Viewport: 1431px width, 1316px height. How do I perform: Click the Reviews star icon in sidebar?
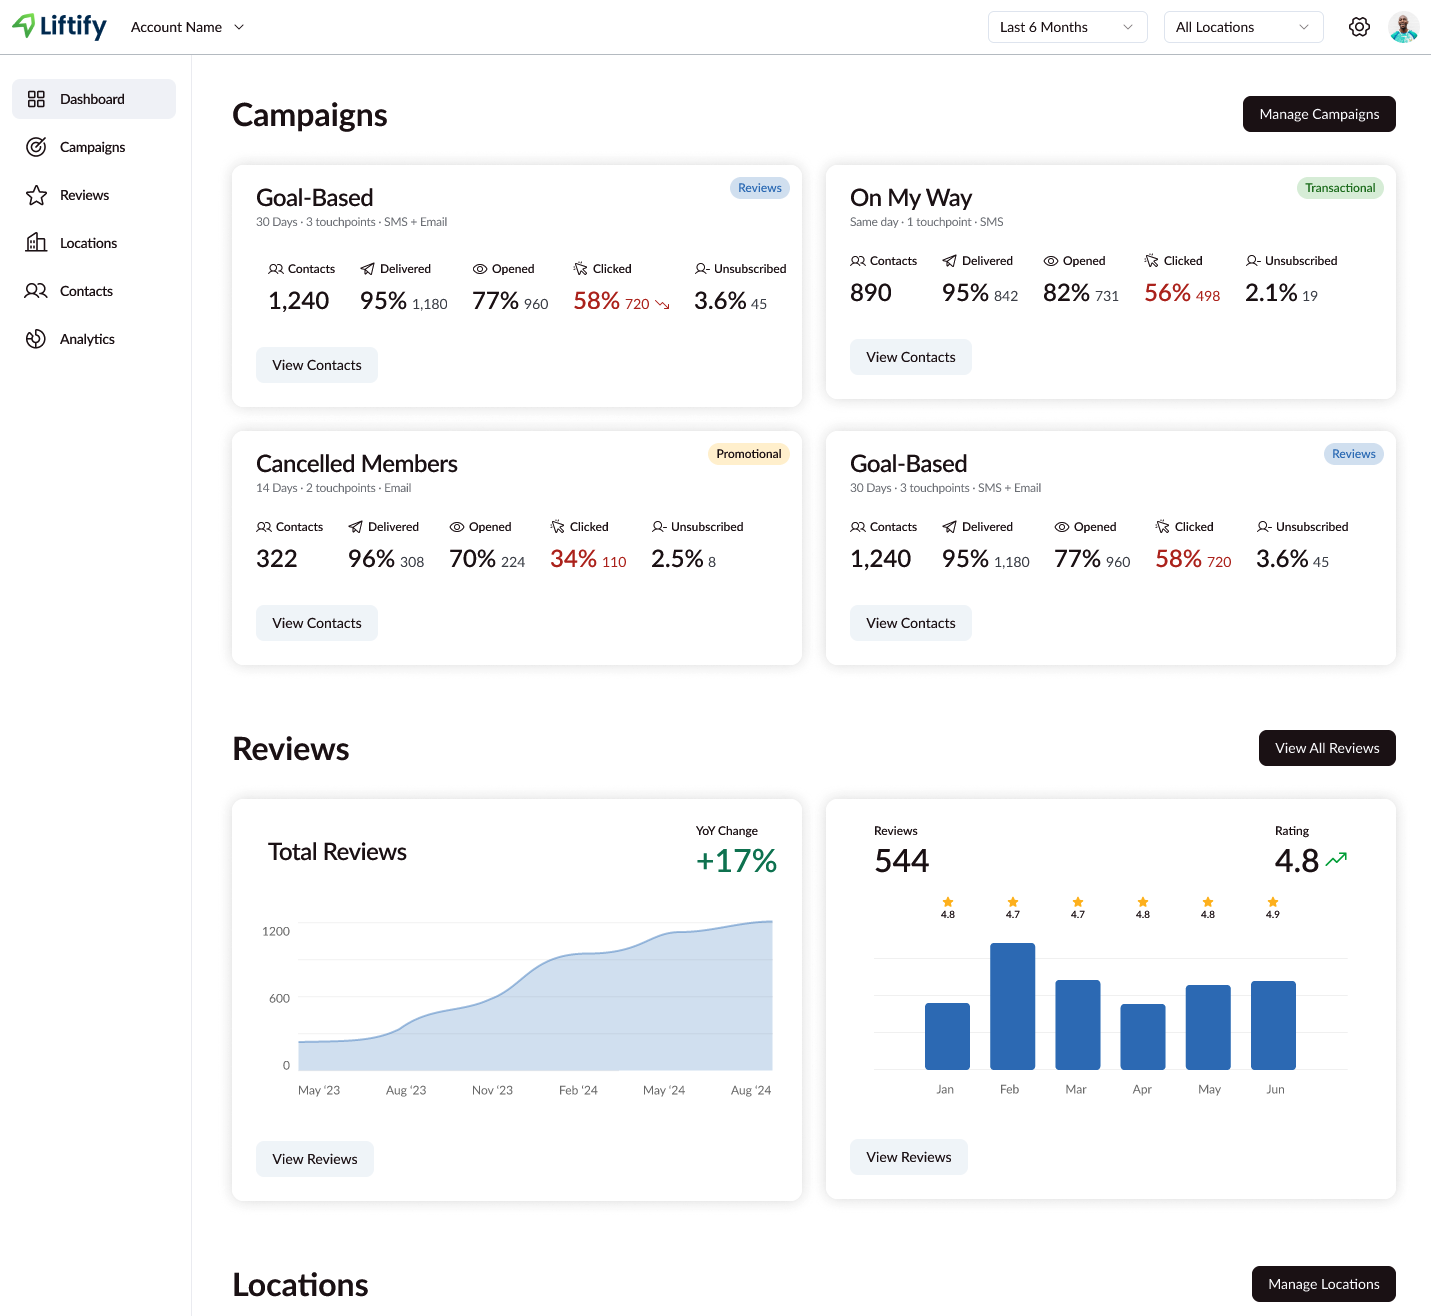coord(36,195)
